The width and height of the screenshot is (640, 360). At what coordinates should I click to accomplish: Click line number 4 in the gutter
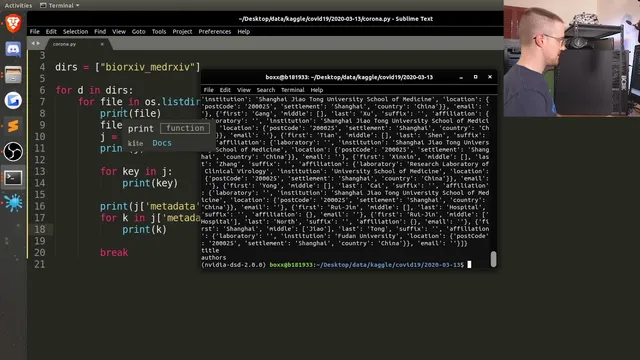(42, 67)
